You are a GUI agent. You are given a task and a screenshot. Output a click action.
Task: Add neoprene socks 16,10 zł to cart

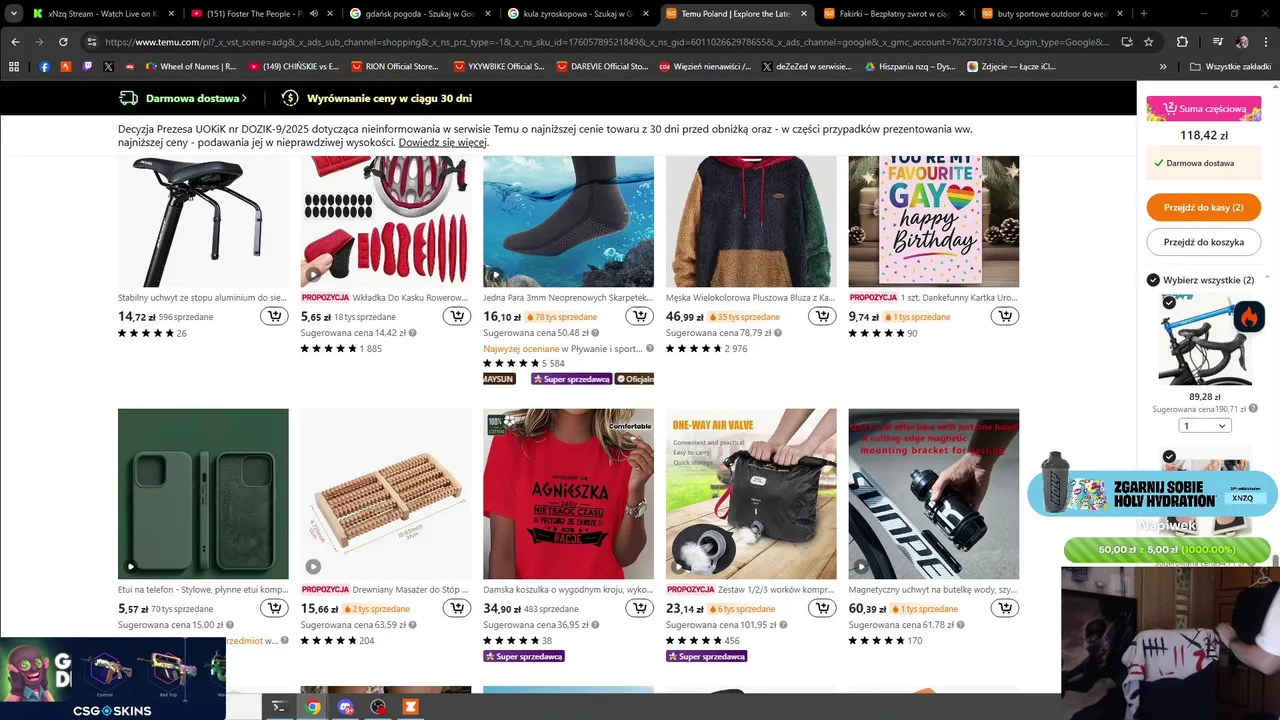click(640, 317)
